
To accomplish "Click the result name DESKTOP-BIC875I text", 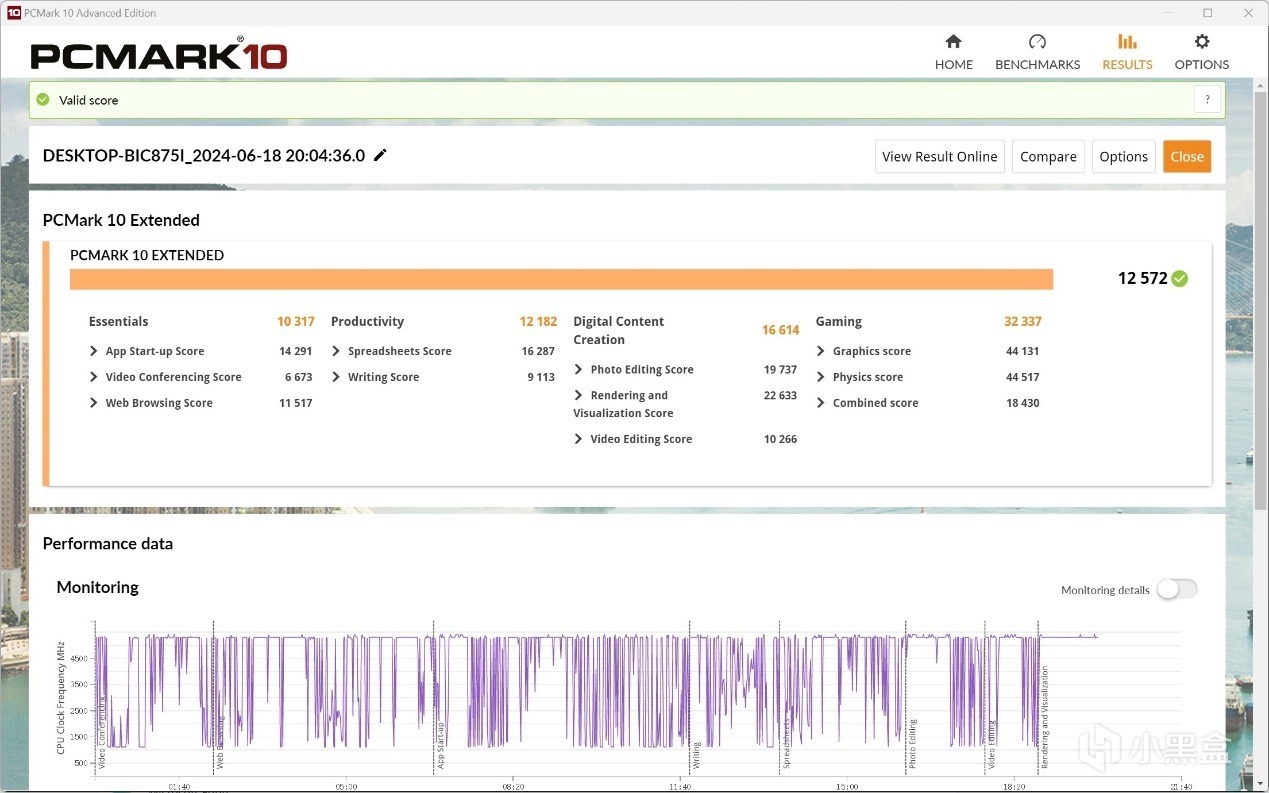I will coord(204,156).
